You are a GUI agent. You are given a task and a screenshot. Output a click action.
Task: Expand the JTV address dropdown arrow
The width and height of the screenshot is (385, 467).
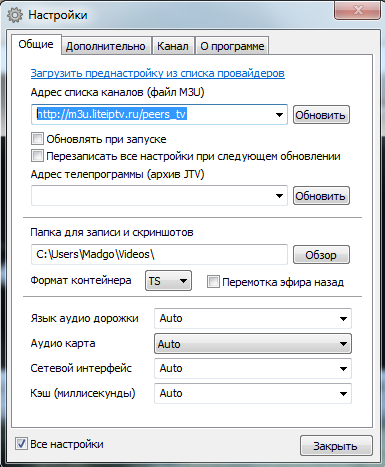(279, 196)
